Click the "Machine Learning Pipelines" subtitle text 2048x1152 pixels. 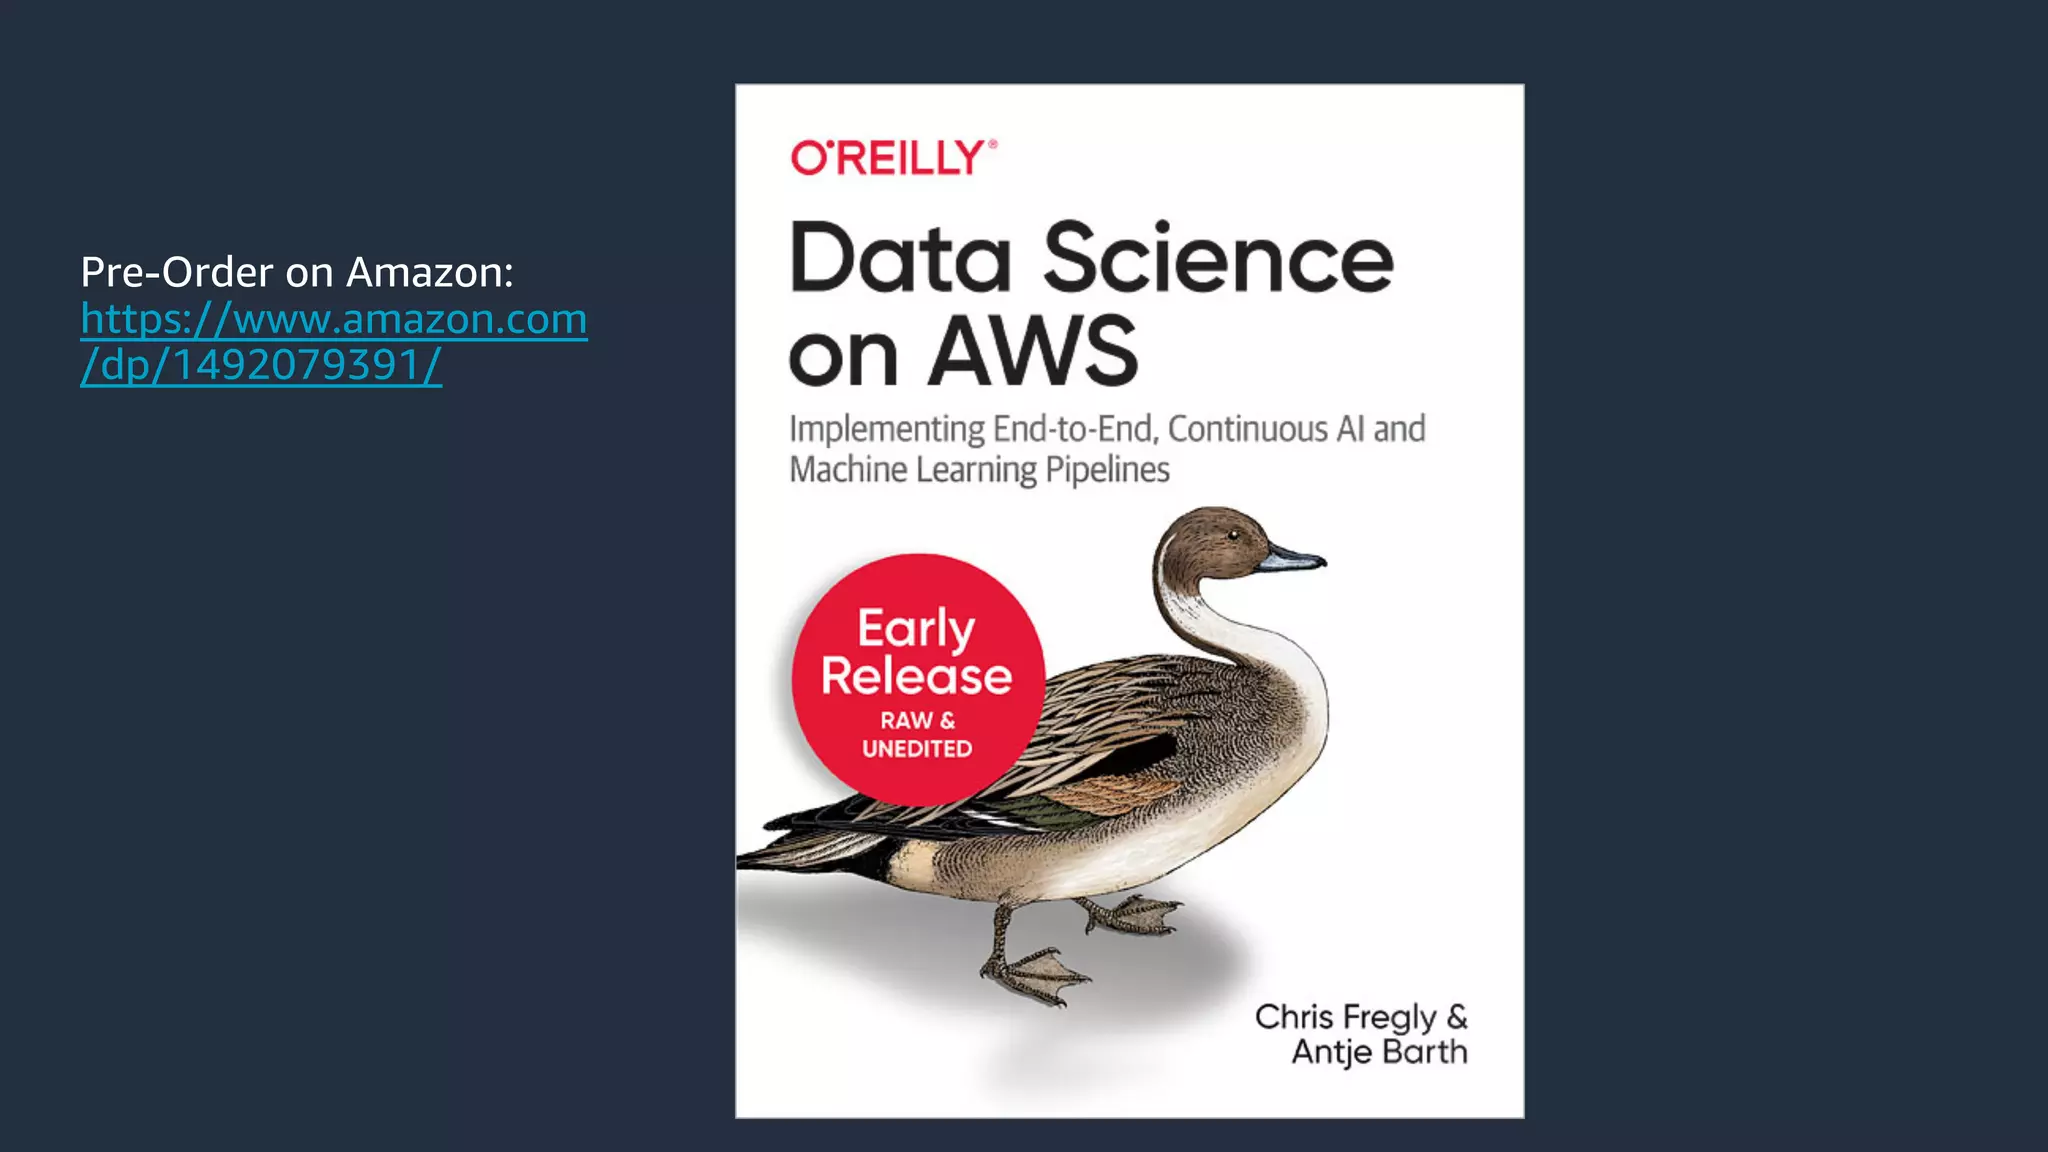click(x=979, y=470)
